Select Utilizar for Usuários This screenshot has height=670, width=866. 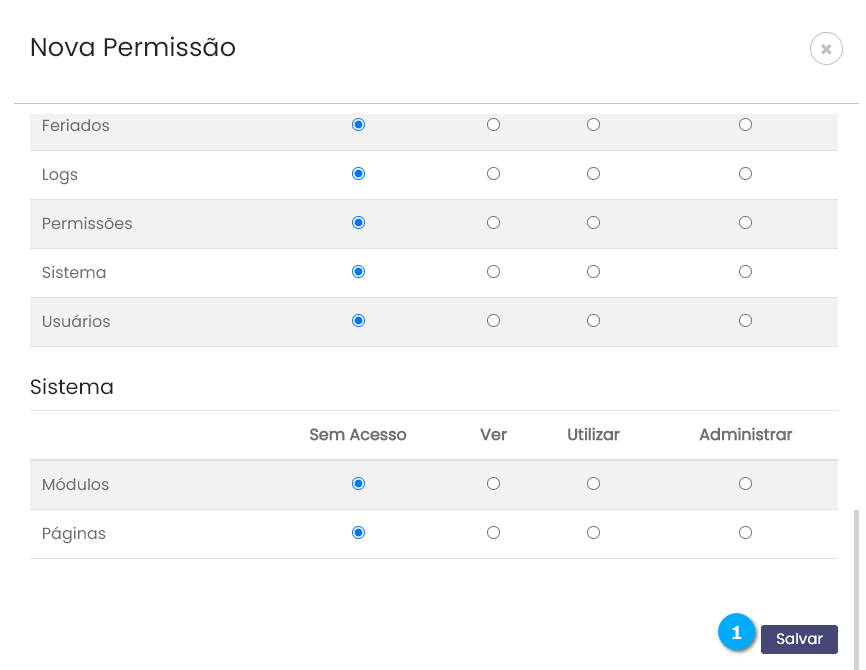593,321
